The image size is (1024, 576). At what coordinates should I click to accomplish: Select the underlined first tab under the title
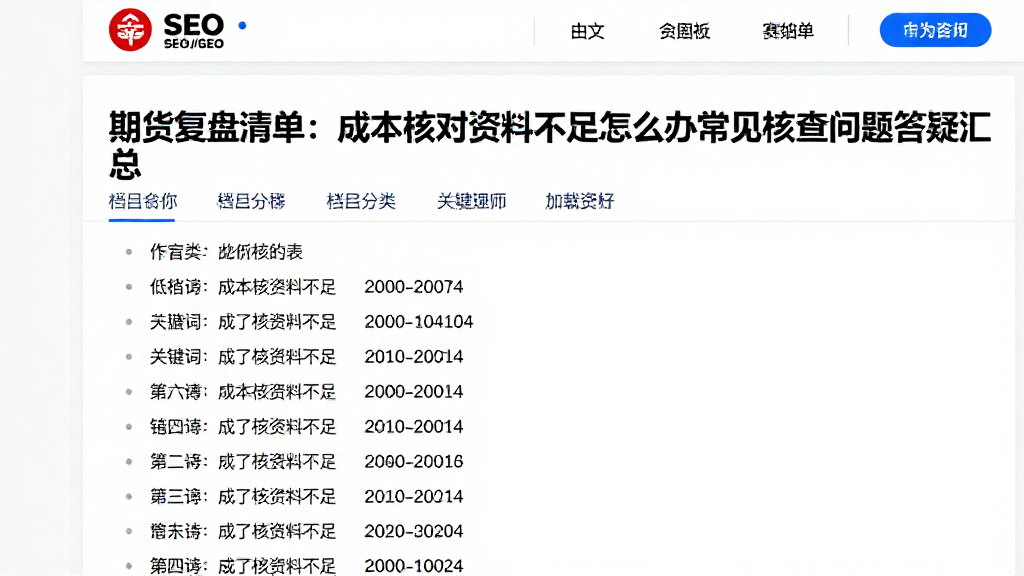coord(142,201)
